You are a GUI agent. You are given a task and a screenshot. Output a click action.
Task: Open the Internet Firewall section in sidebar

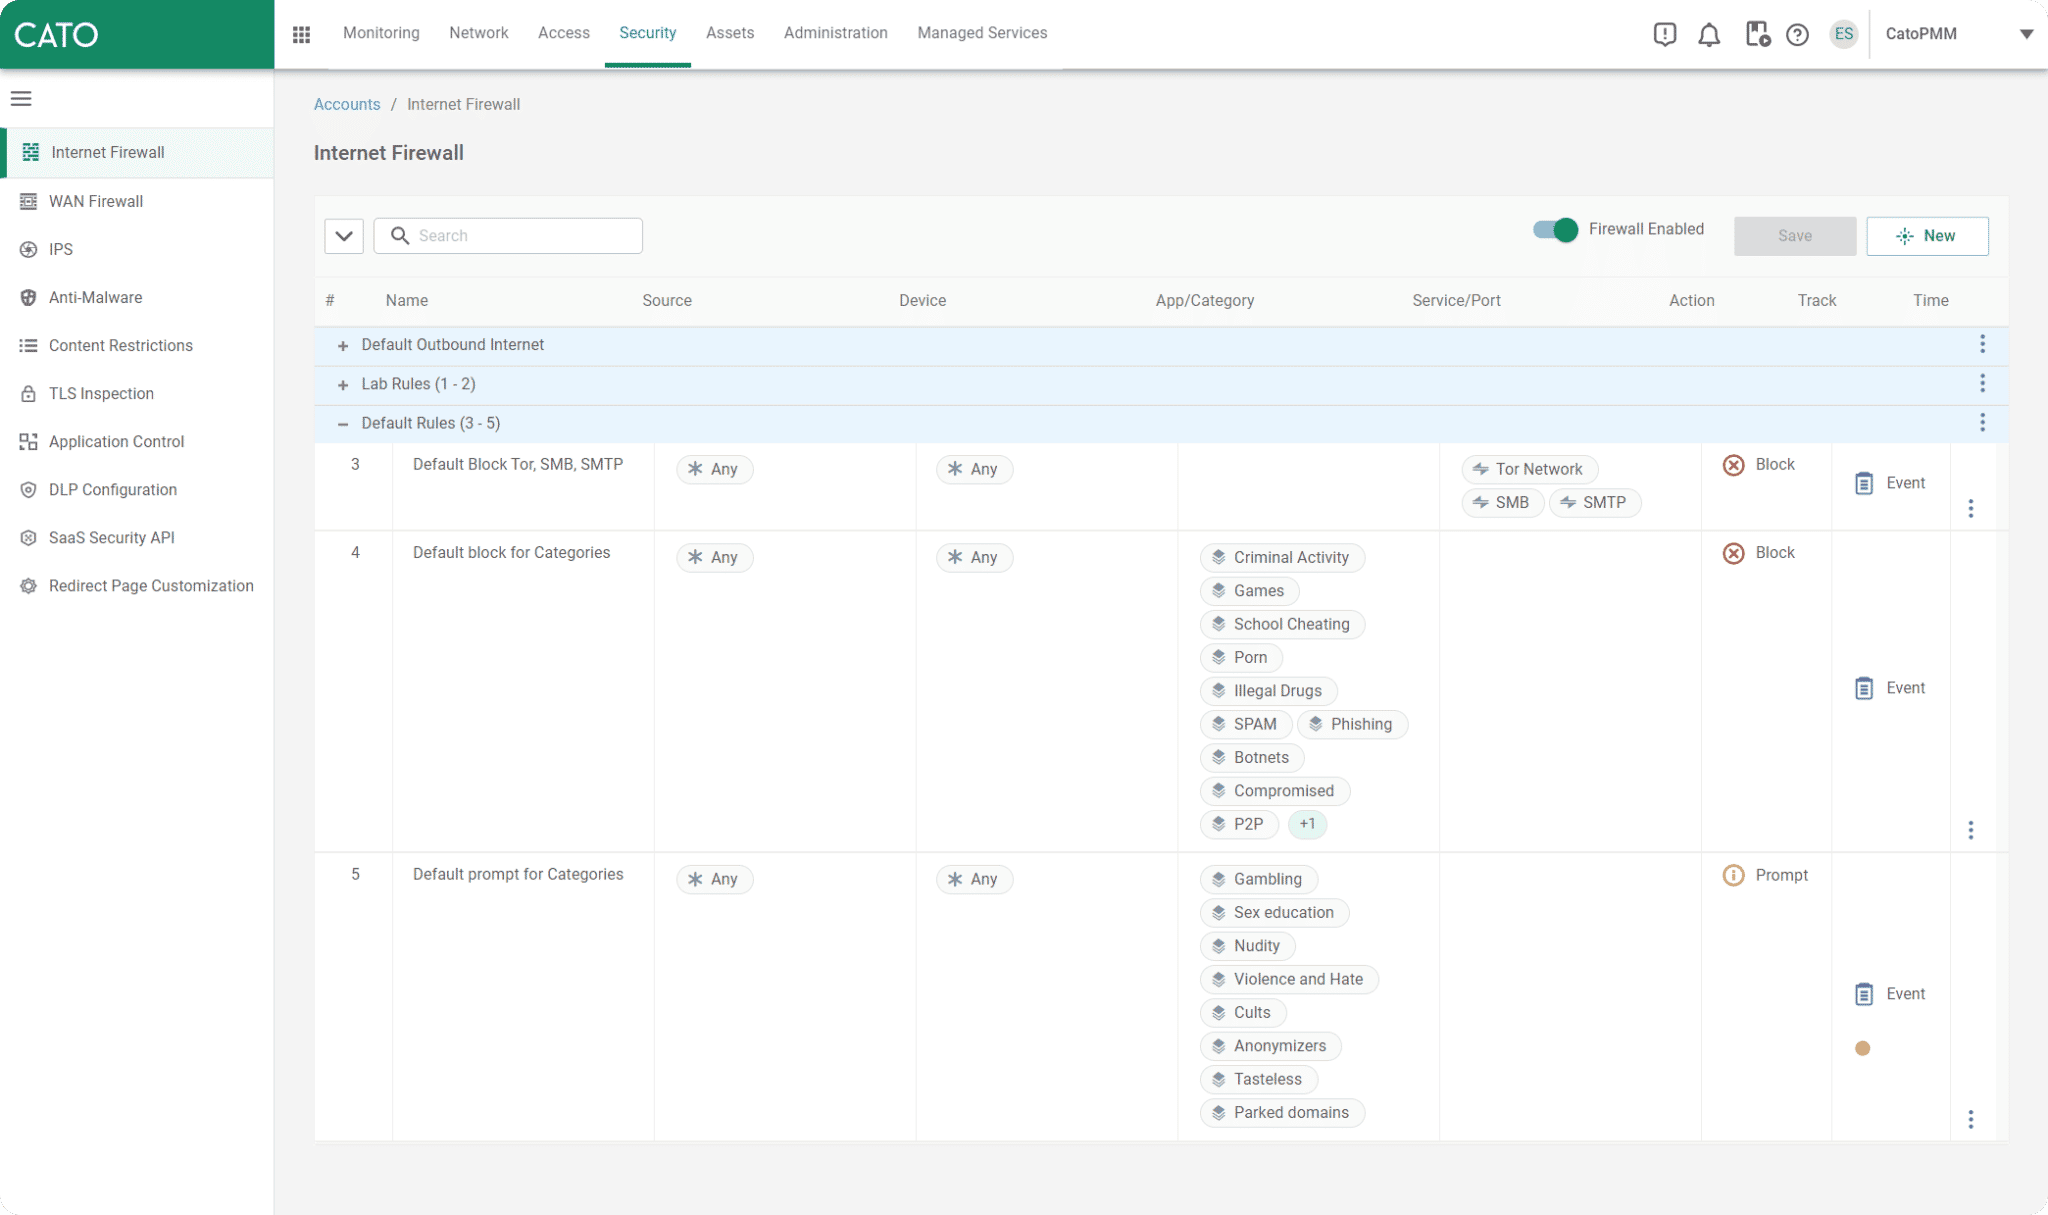pyautogui.click(x=106, y=152)
